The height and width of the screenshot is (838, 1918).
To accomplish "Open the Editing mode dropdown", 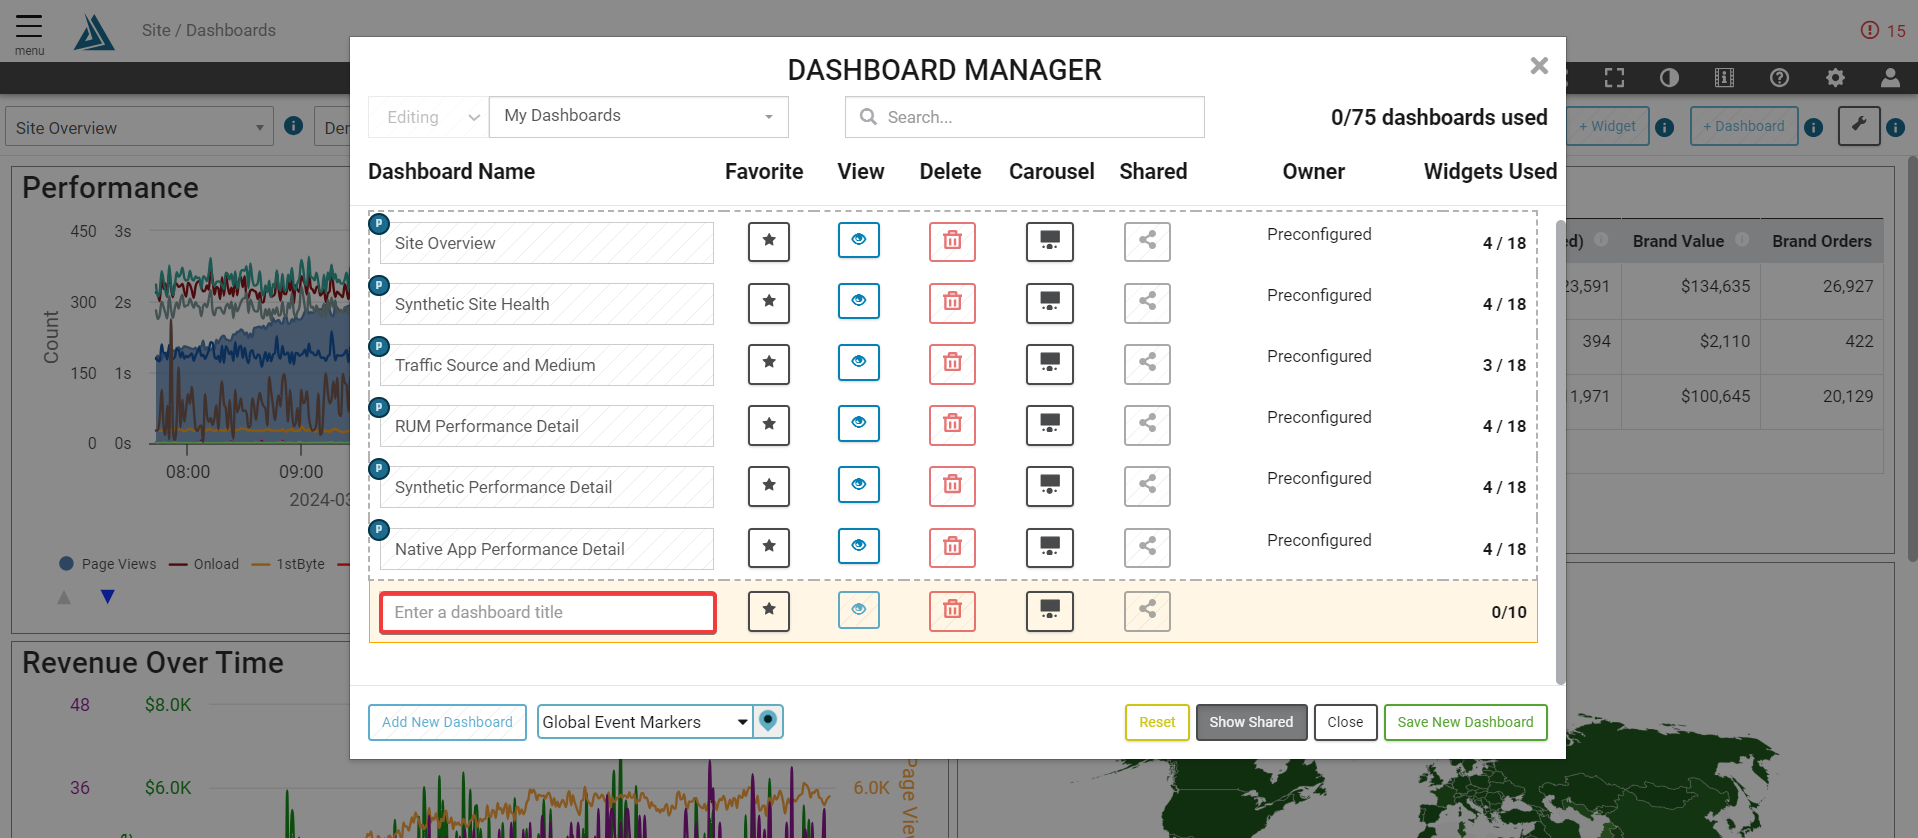I will pos(428,117).
